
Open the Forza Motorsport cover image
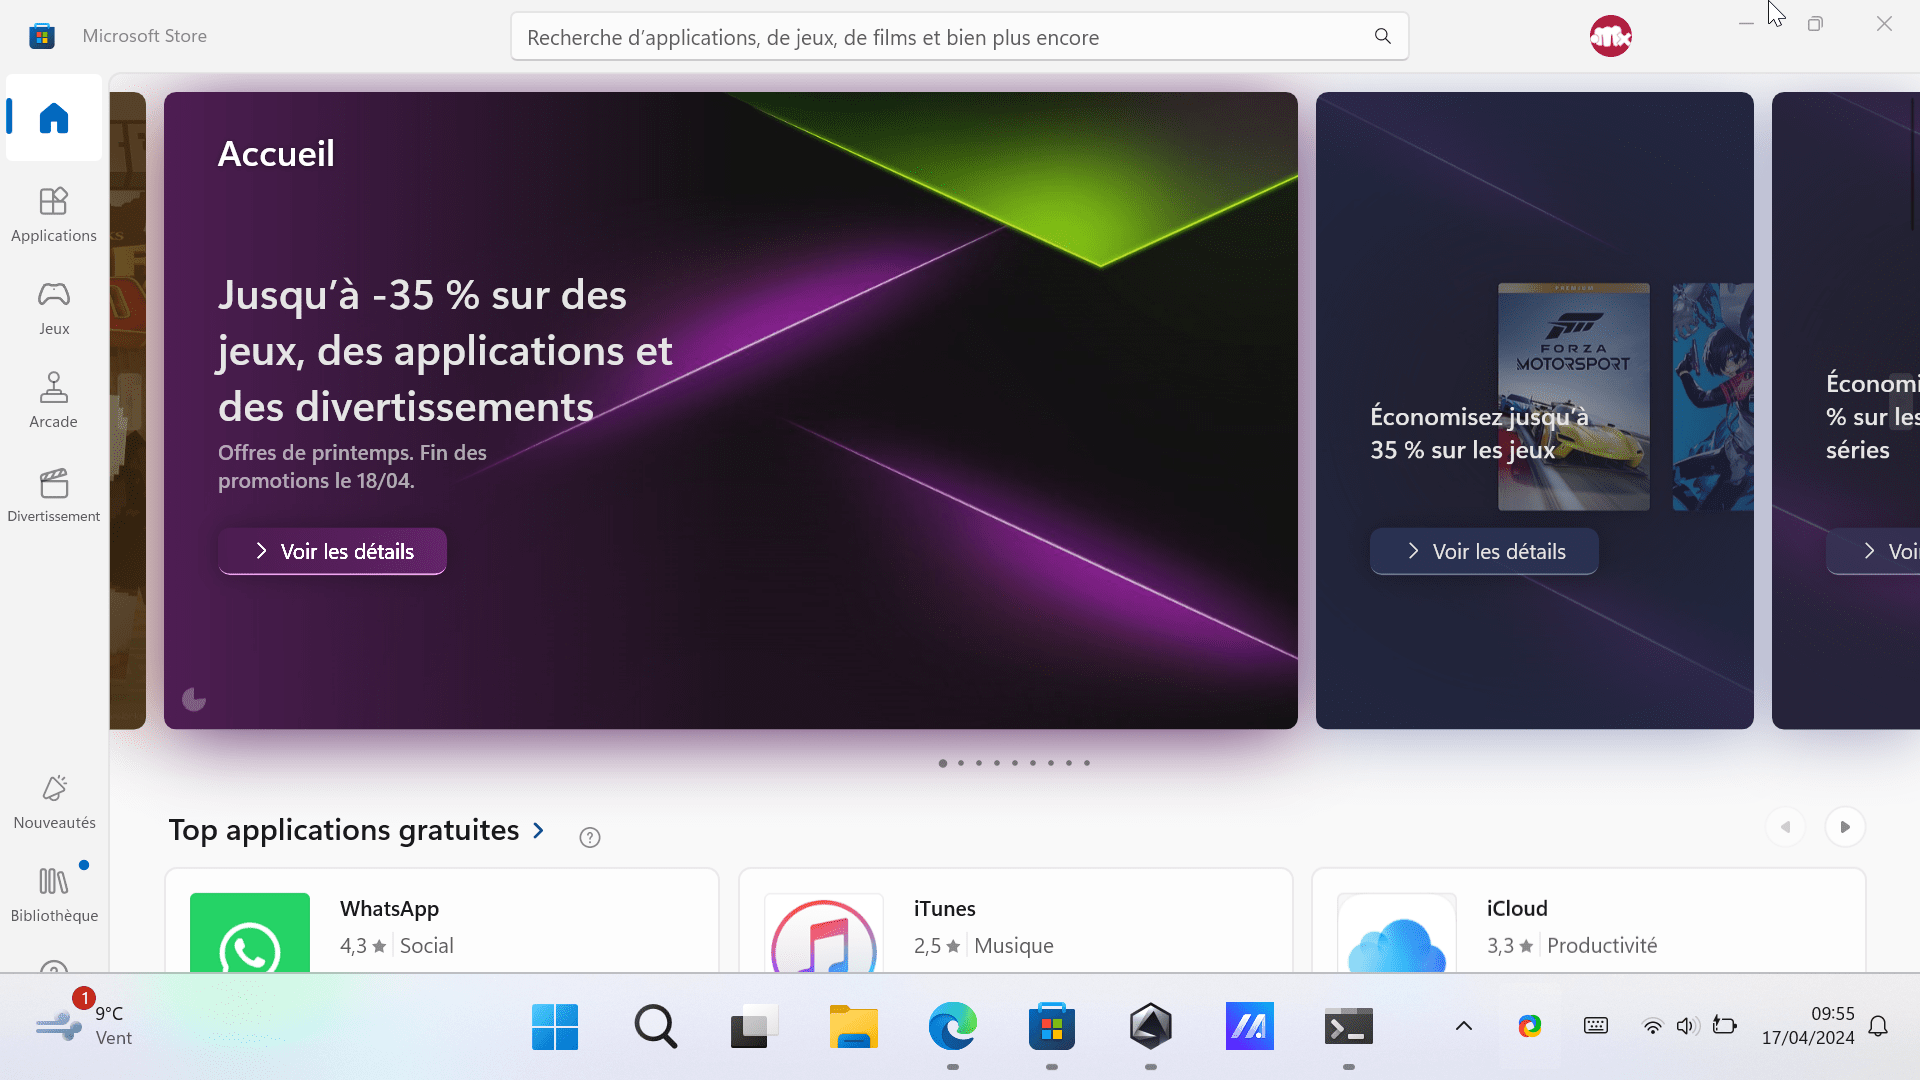point(1573,396)
